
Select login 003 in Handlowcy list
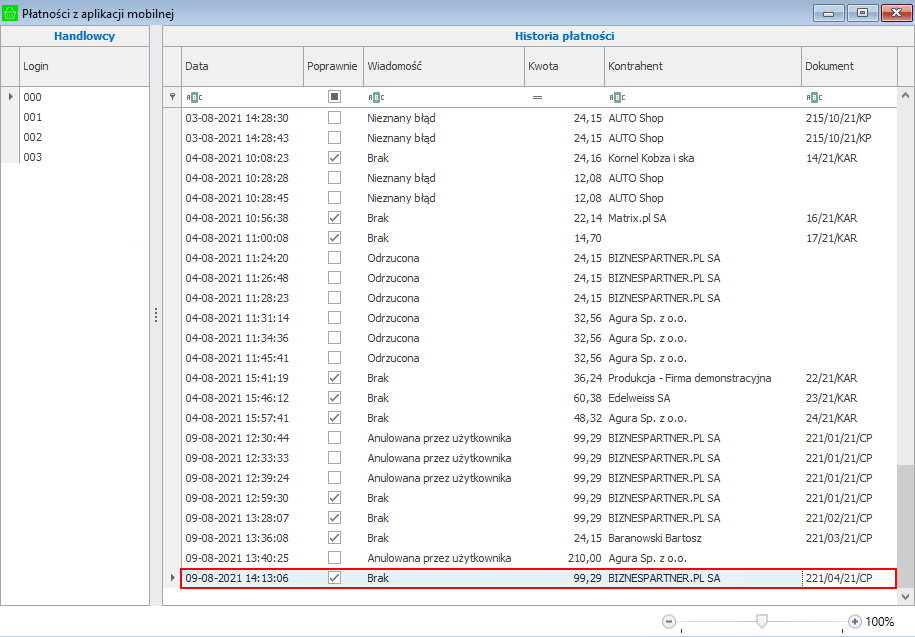tap(33, 157)
